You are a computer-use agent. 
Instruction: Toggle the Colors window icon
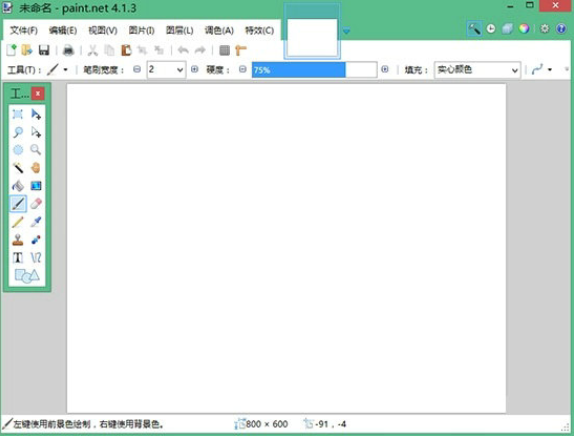tap(524, 29)
